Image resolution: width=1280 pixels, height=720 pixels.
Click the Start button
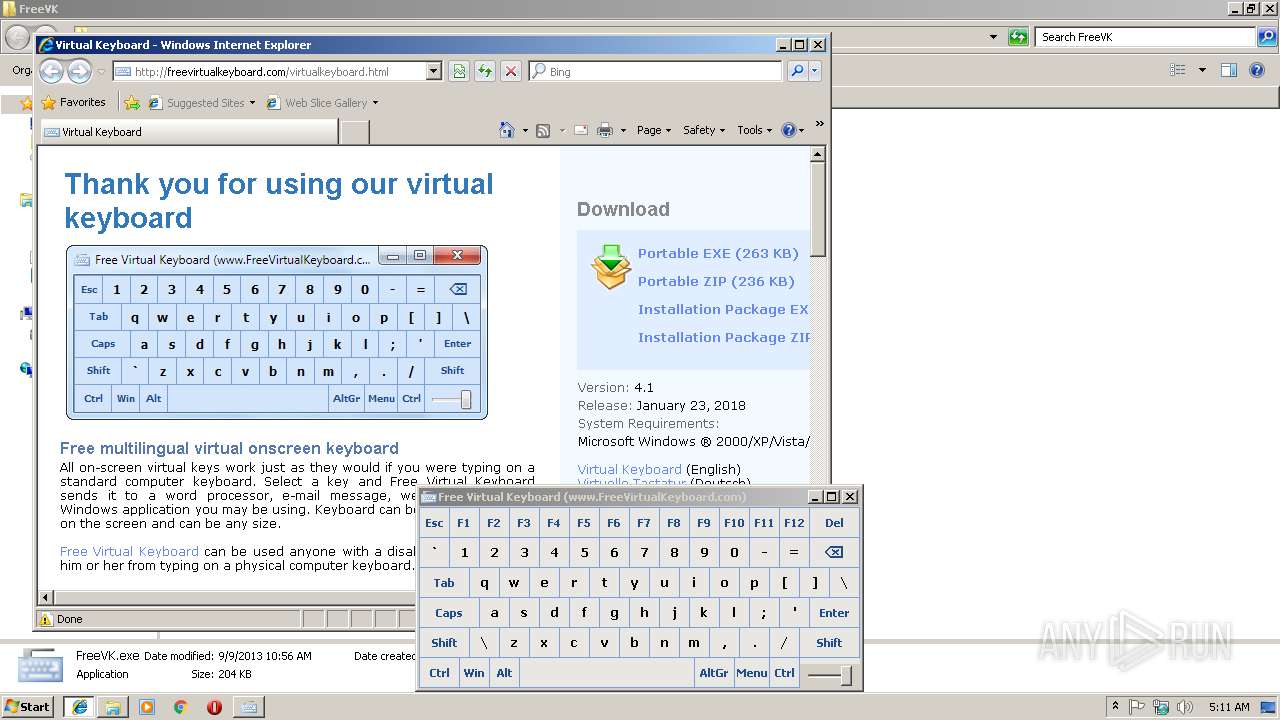28,707
